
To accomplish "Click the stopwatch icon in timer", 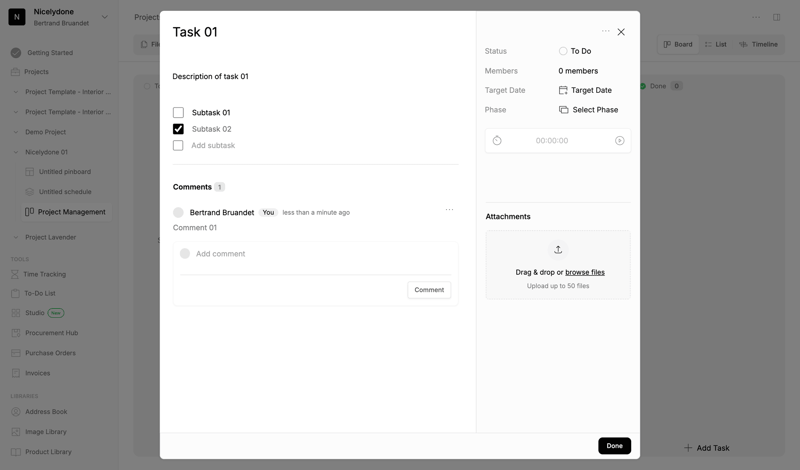I will coord(497,141).
